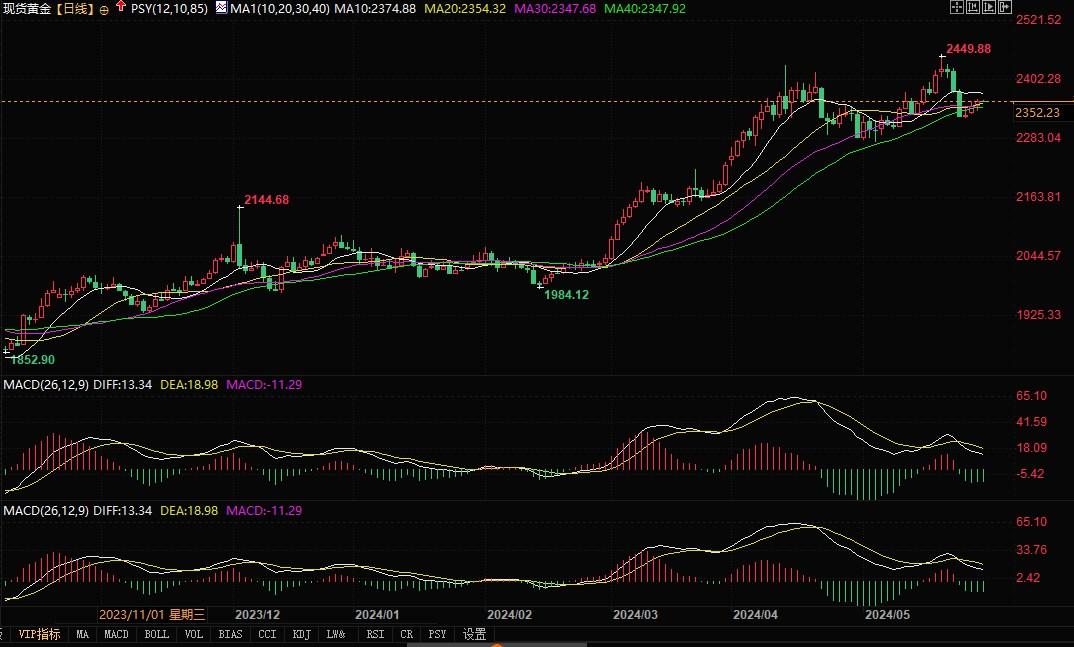1074x647 pixels.
Task: Click the chart icon before MA1(10,20,30,40)
Action: tap(221, 7)
